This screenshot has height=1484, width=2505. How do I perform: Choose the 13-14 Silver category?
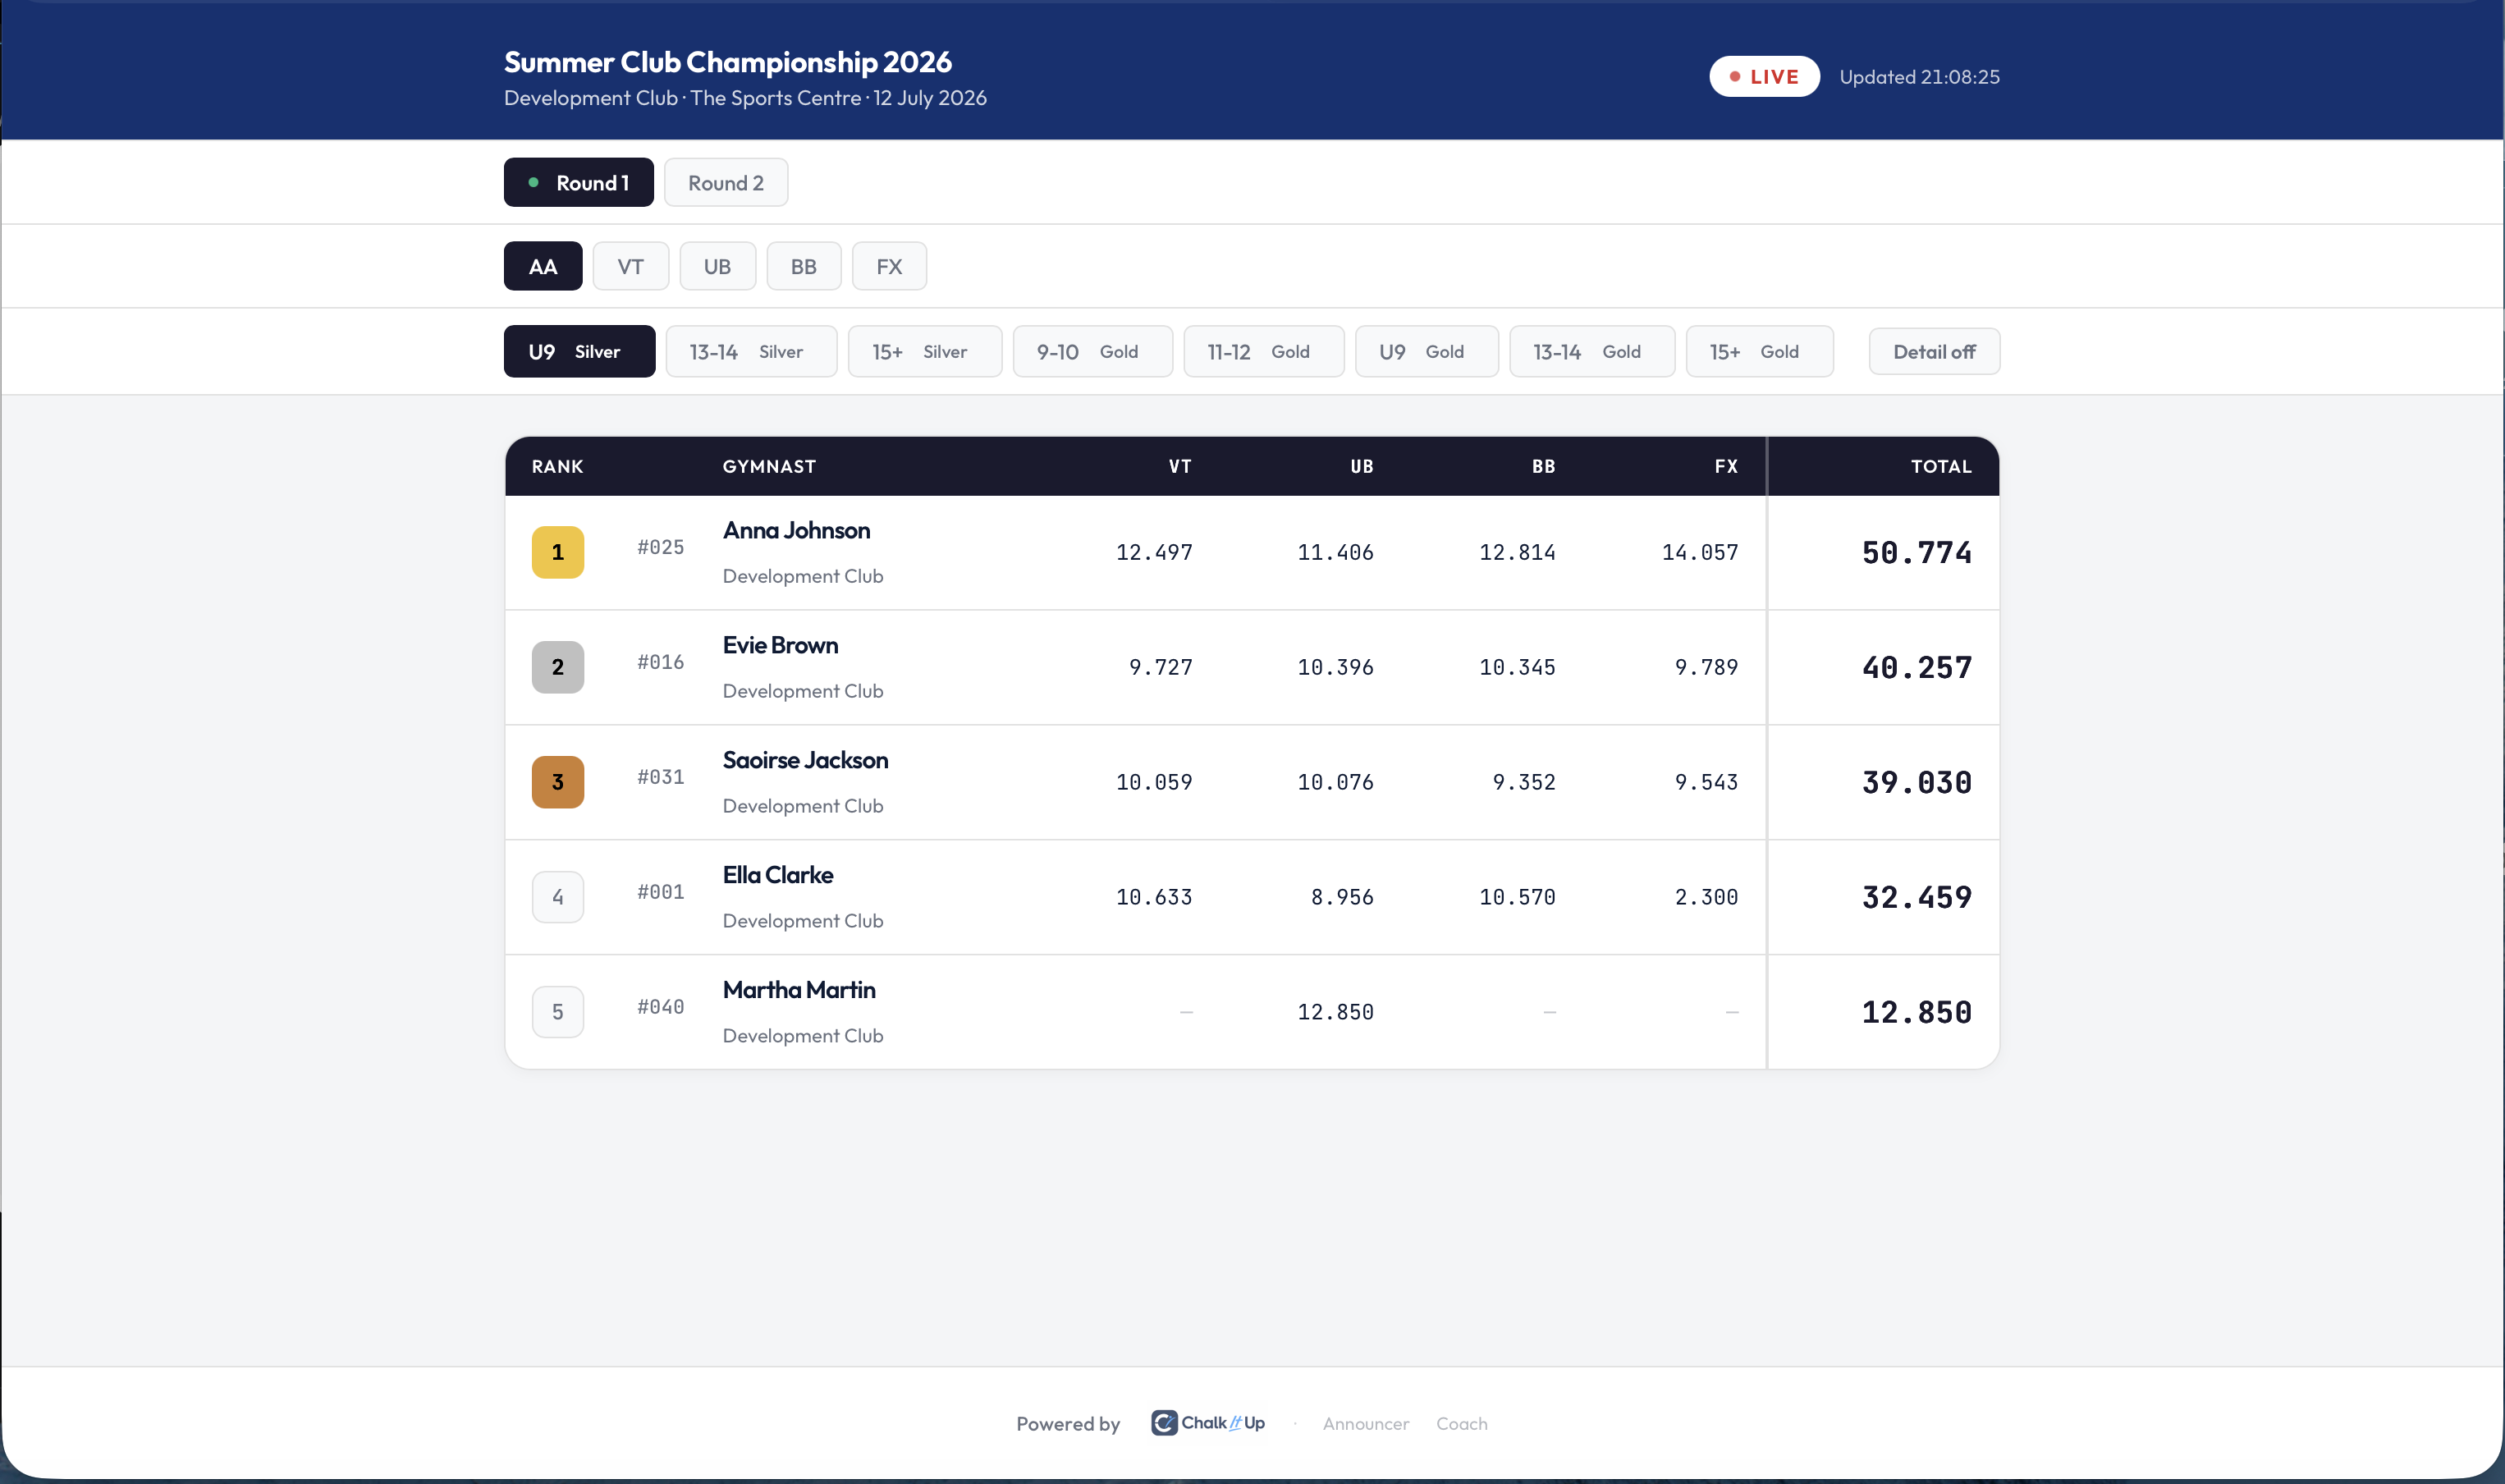751,351
